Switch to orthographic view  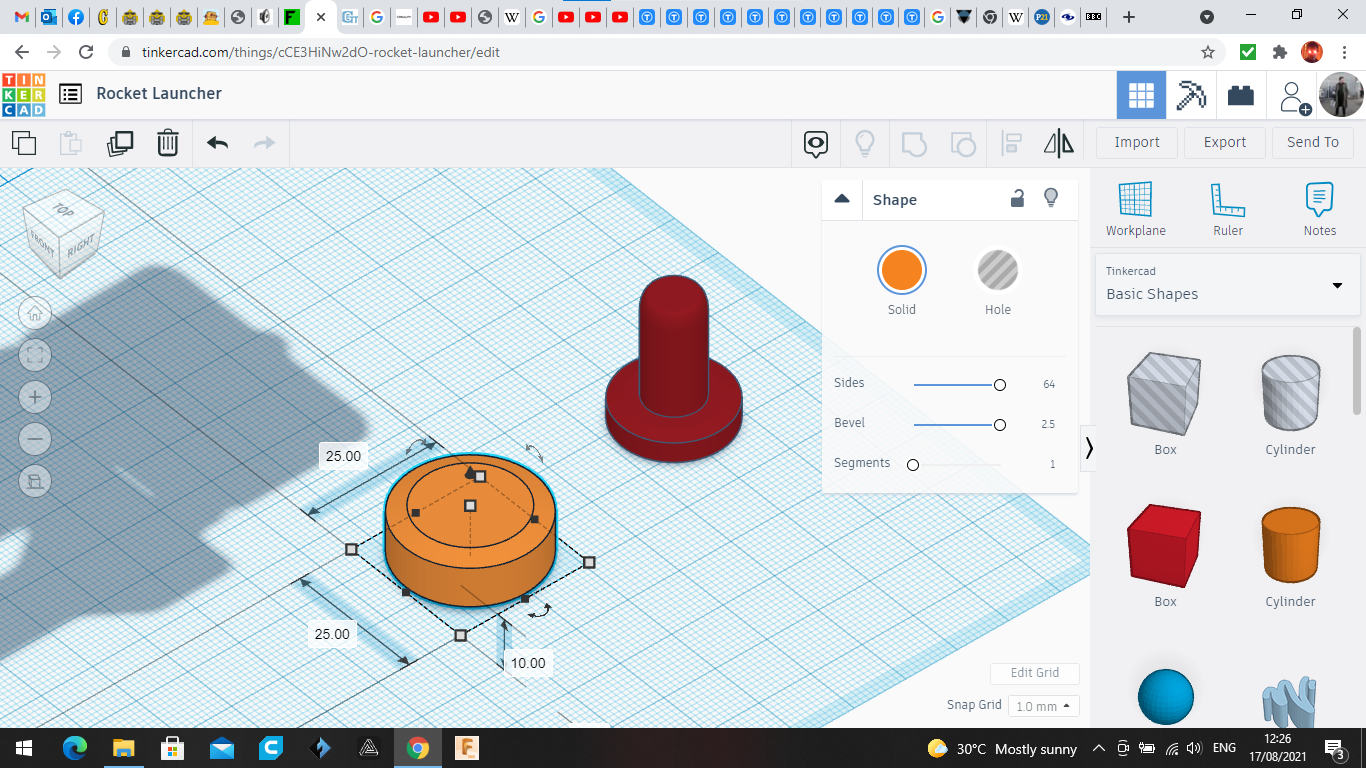pyautogui.click(x=35, y=481)
